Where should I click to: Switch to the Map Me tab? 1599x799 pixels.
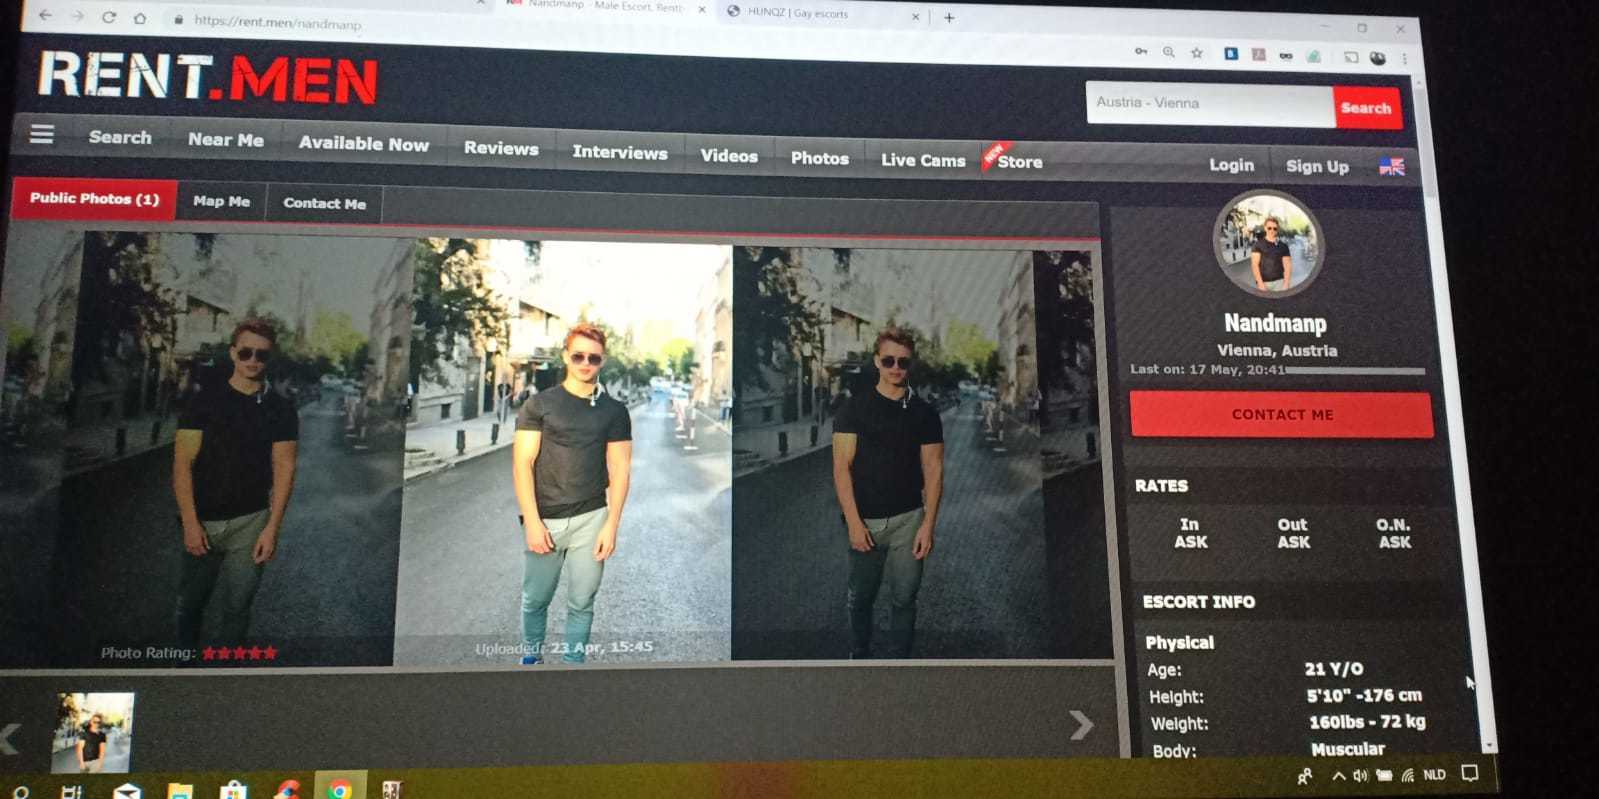pyautogui.click(x=221, y=201)
